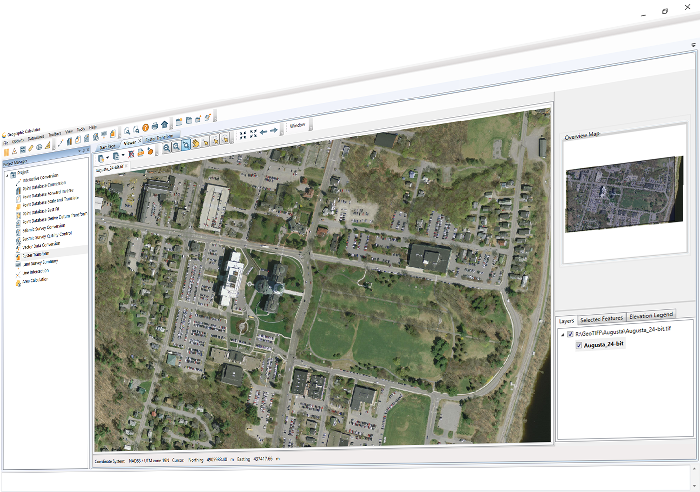
Task: Go to previous view with left arrow
Action: click(x=264, y=132)
